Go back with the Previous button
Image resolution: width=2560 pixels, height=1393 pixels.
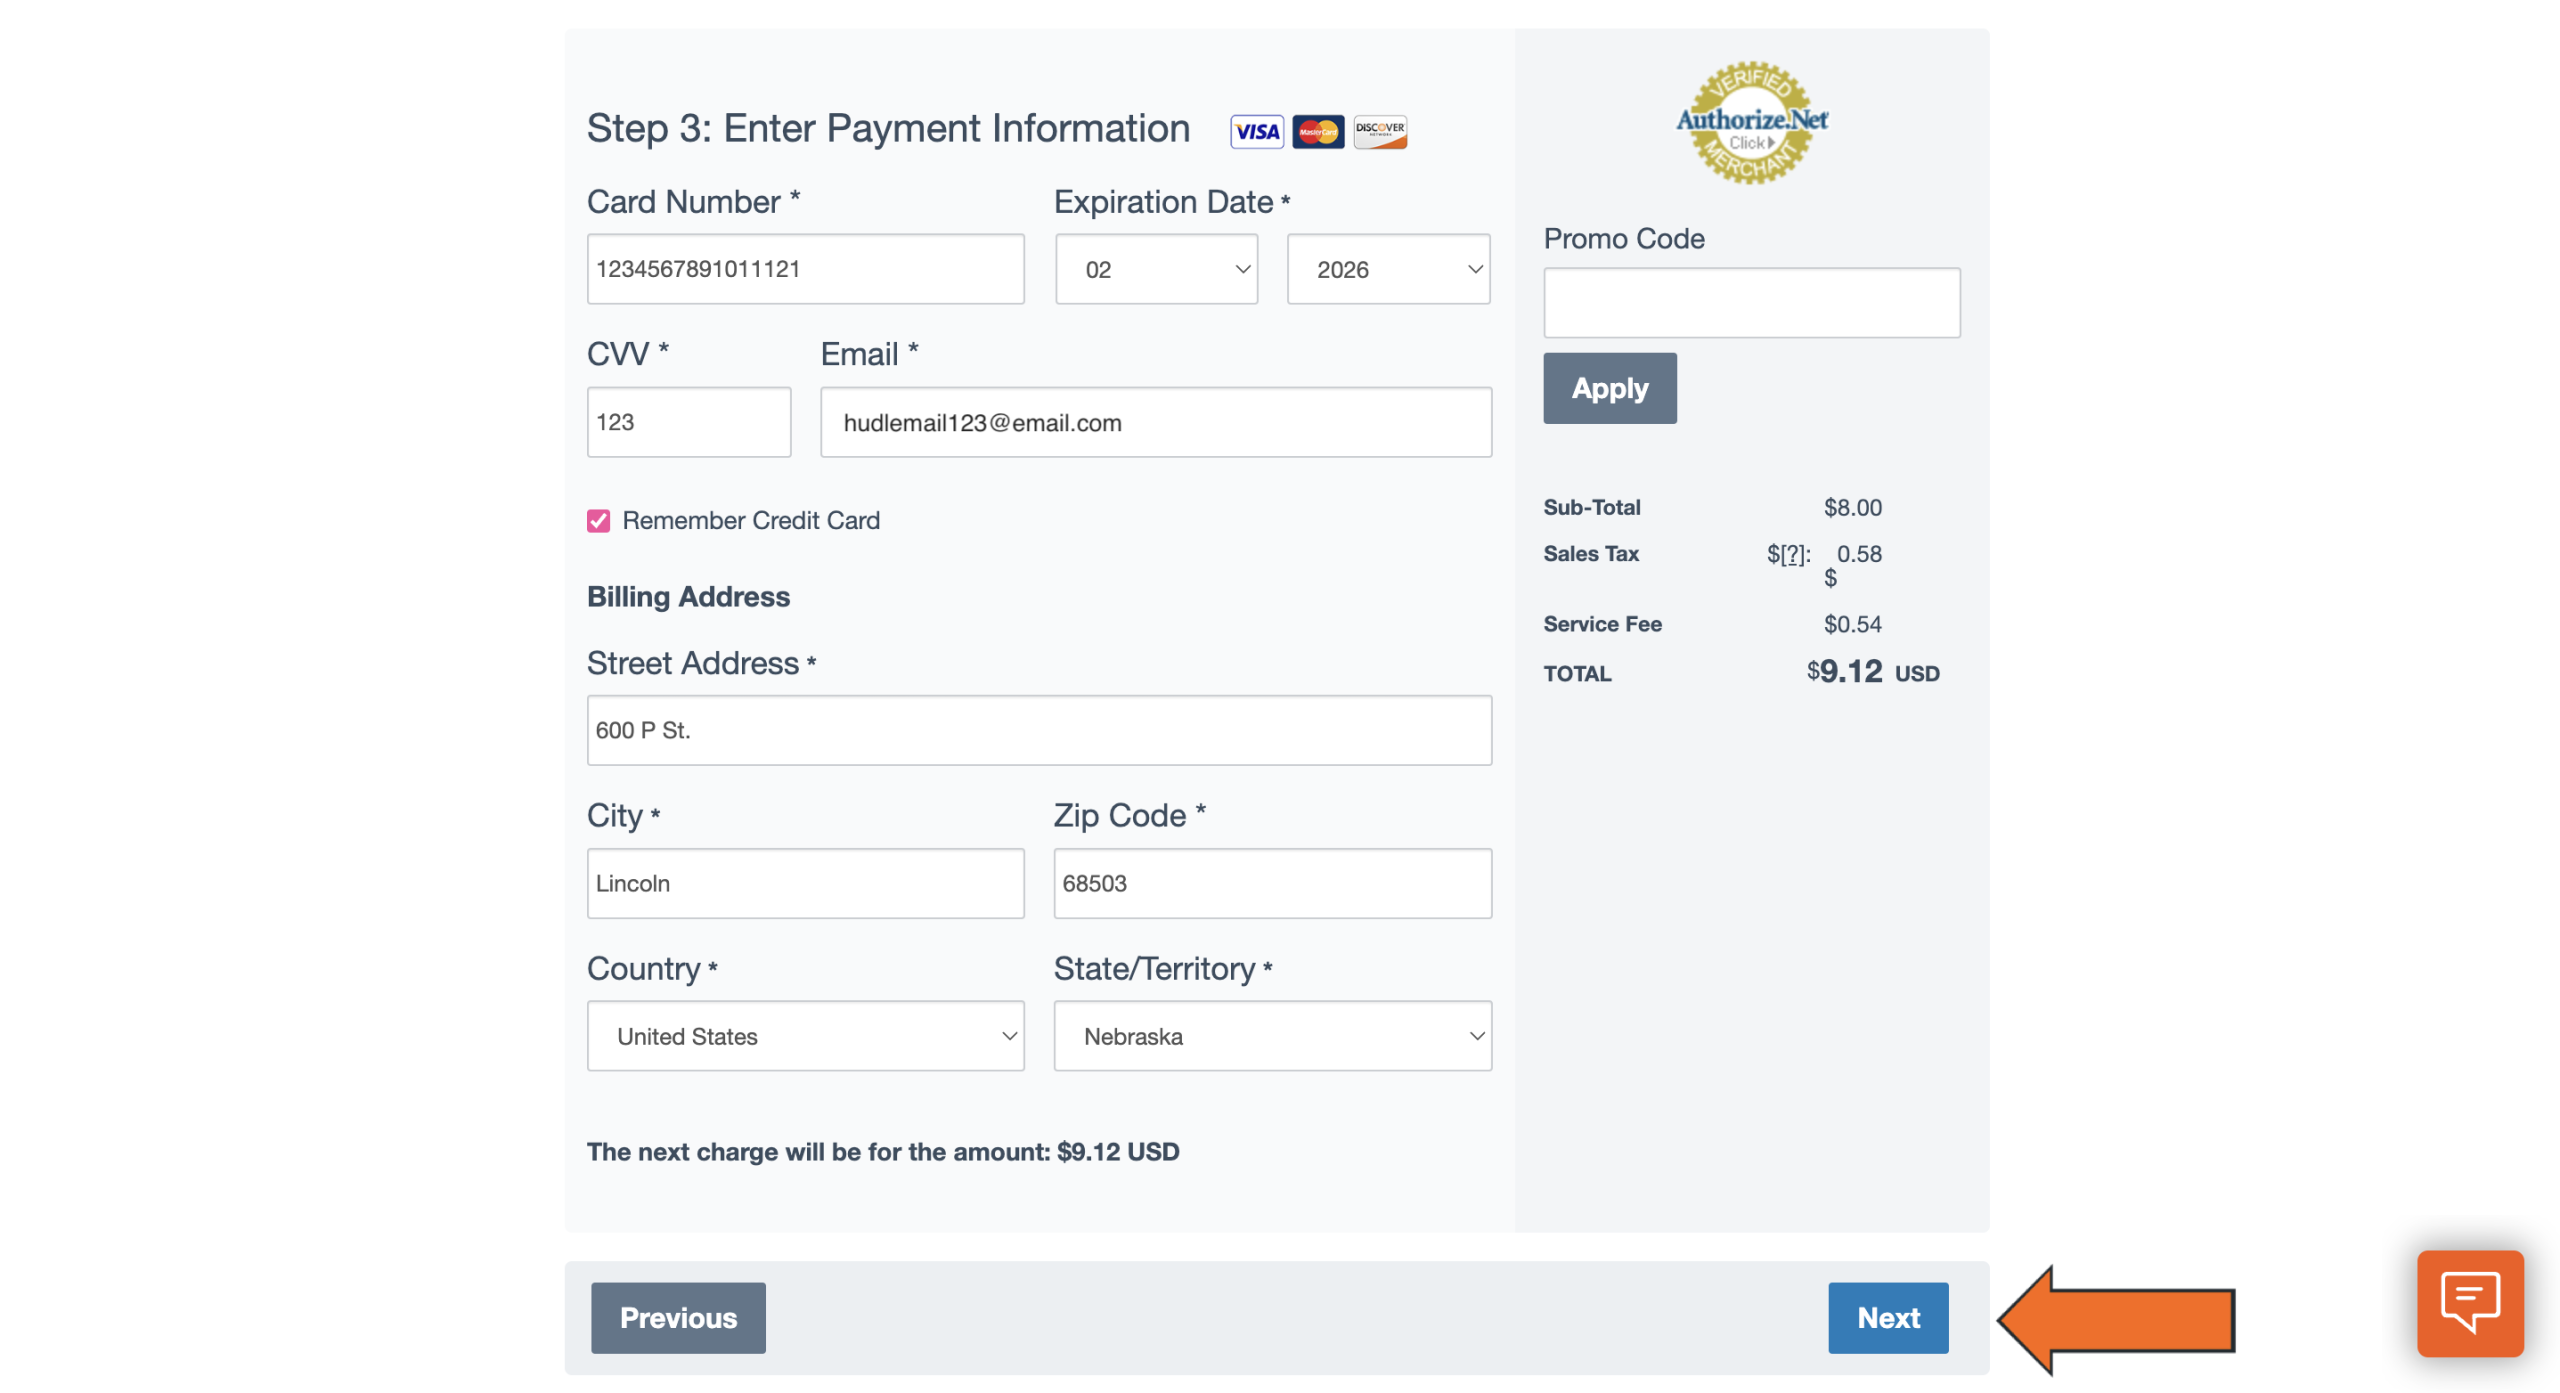(677, 1318)
